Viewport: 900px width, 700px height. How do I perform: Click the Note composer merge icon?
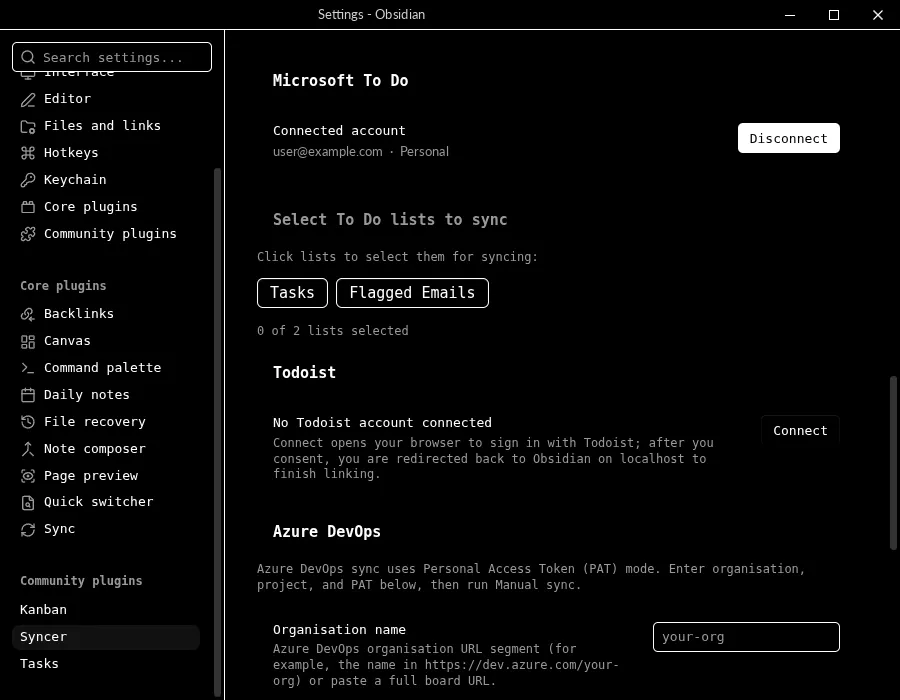click(28, 449)
